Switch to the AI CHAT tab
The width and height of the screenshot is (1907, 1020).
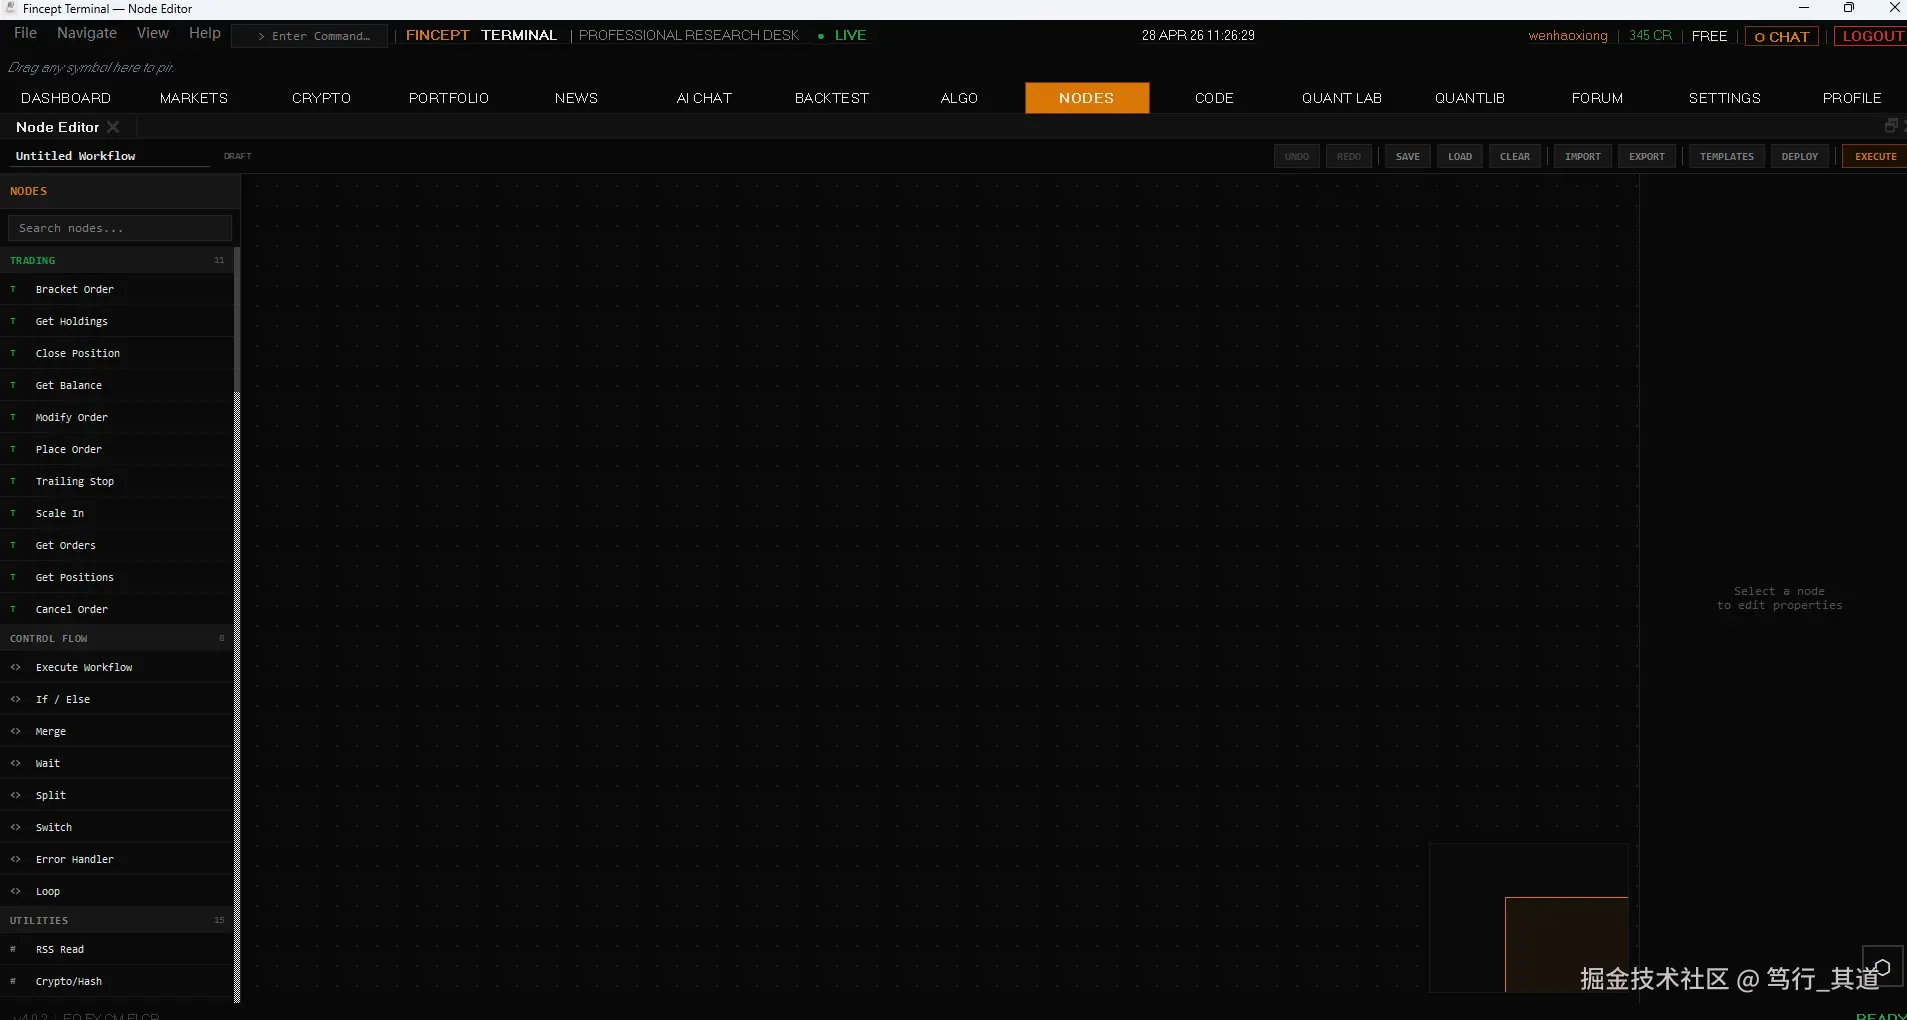704,98
